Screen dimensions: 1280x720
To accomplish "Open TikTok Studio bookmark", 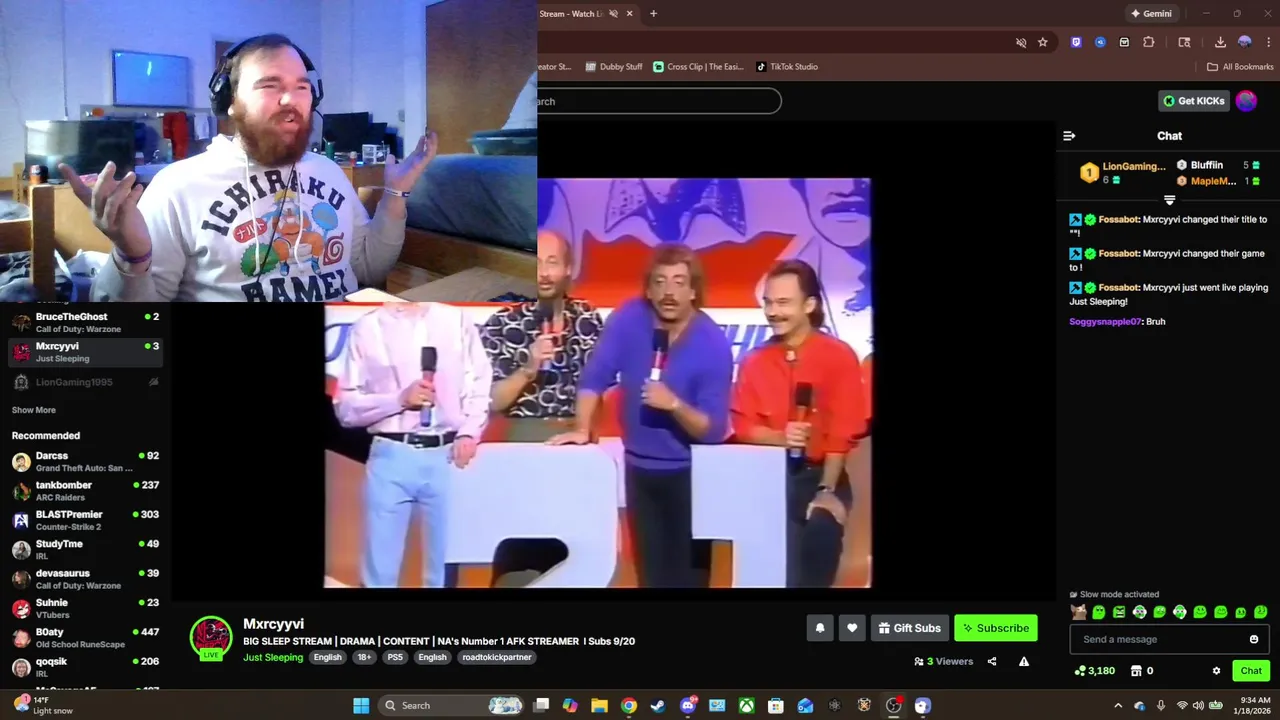I will 788,67.
